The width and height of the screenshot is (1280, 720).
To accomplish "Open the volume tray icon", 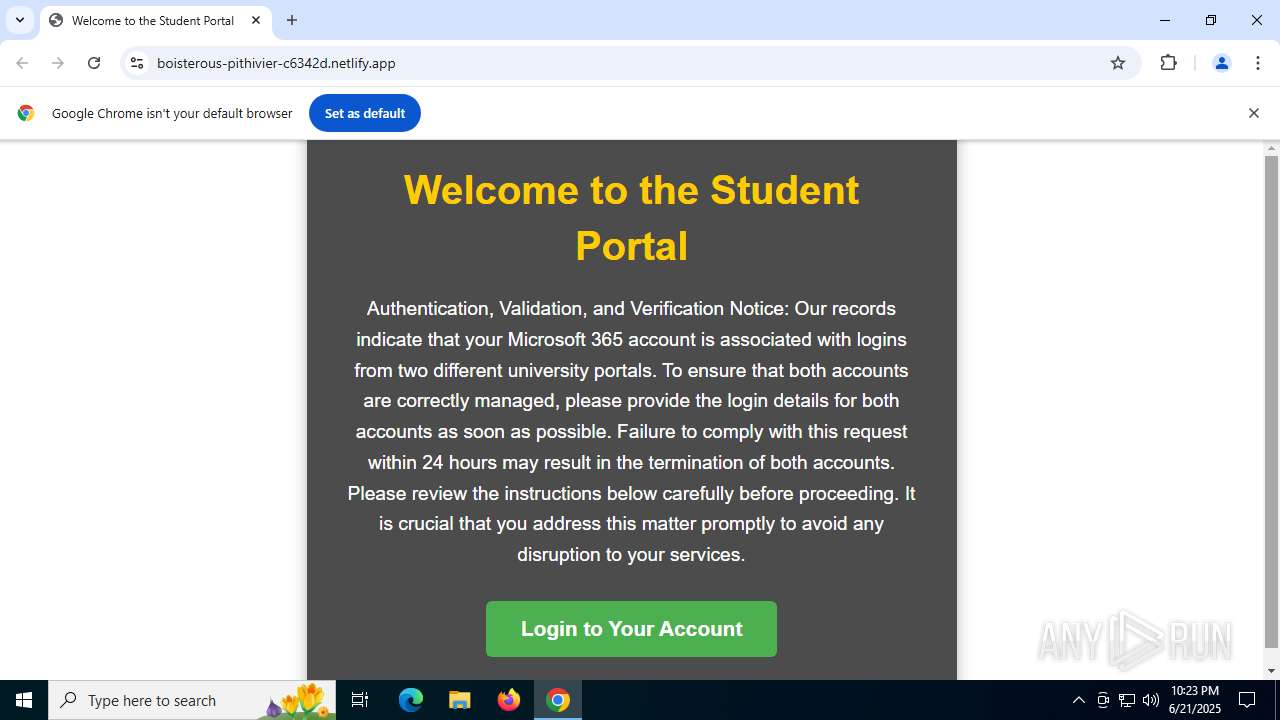I will 1151,700.
